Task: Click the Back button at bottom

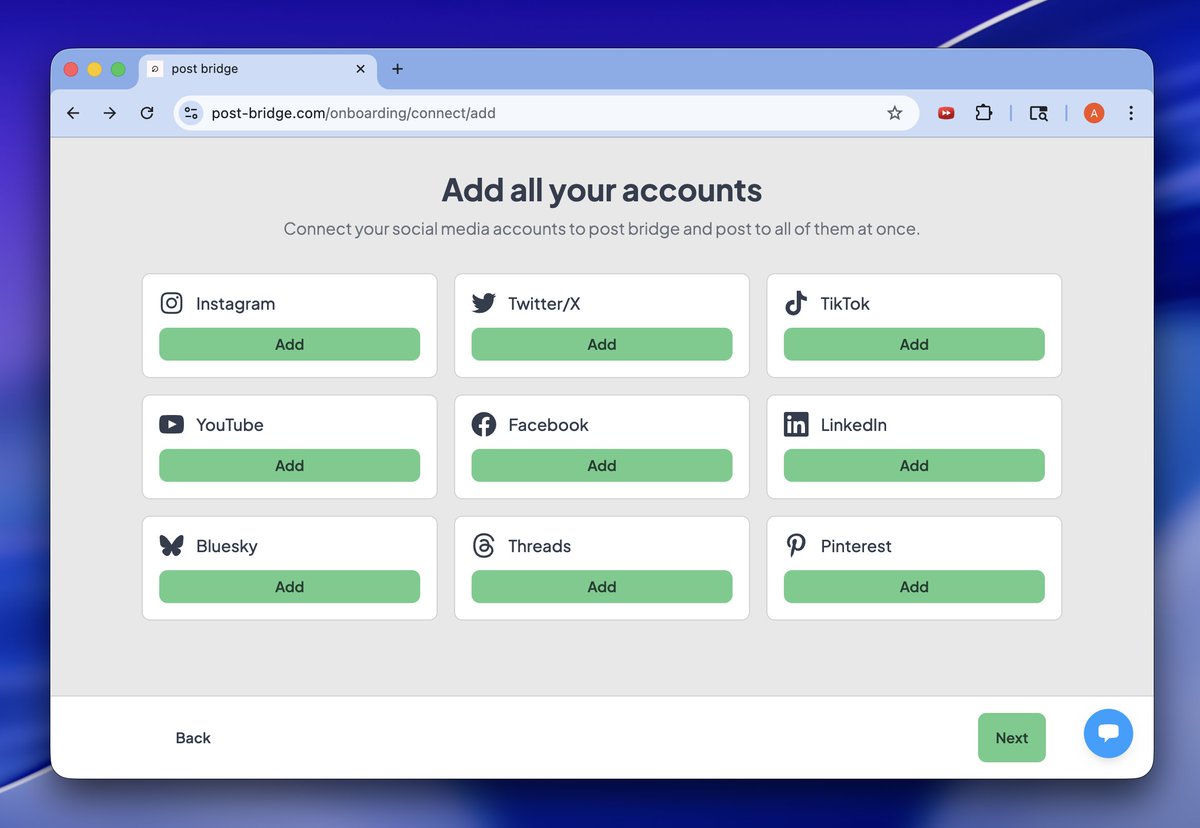Action: click(x=193, y=738)
